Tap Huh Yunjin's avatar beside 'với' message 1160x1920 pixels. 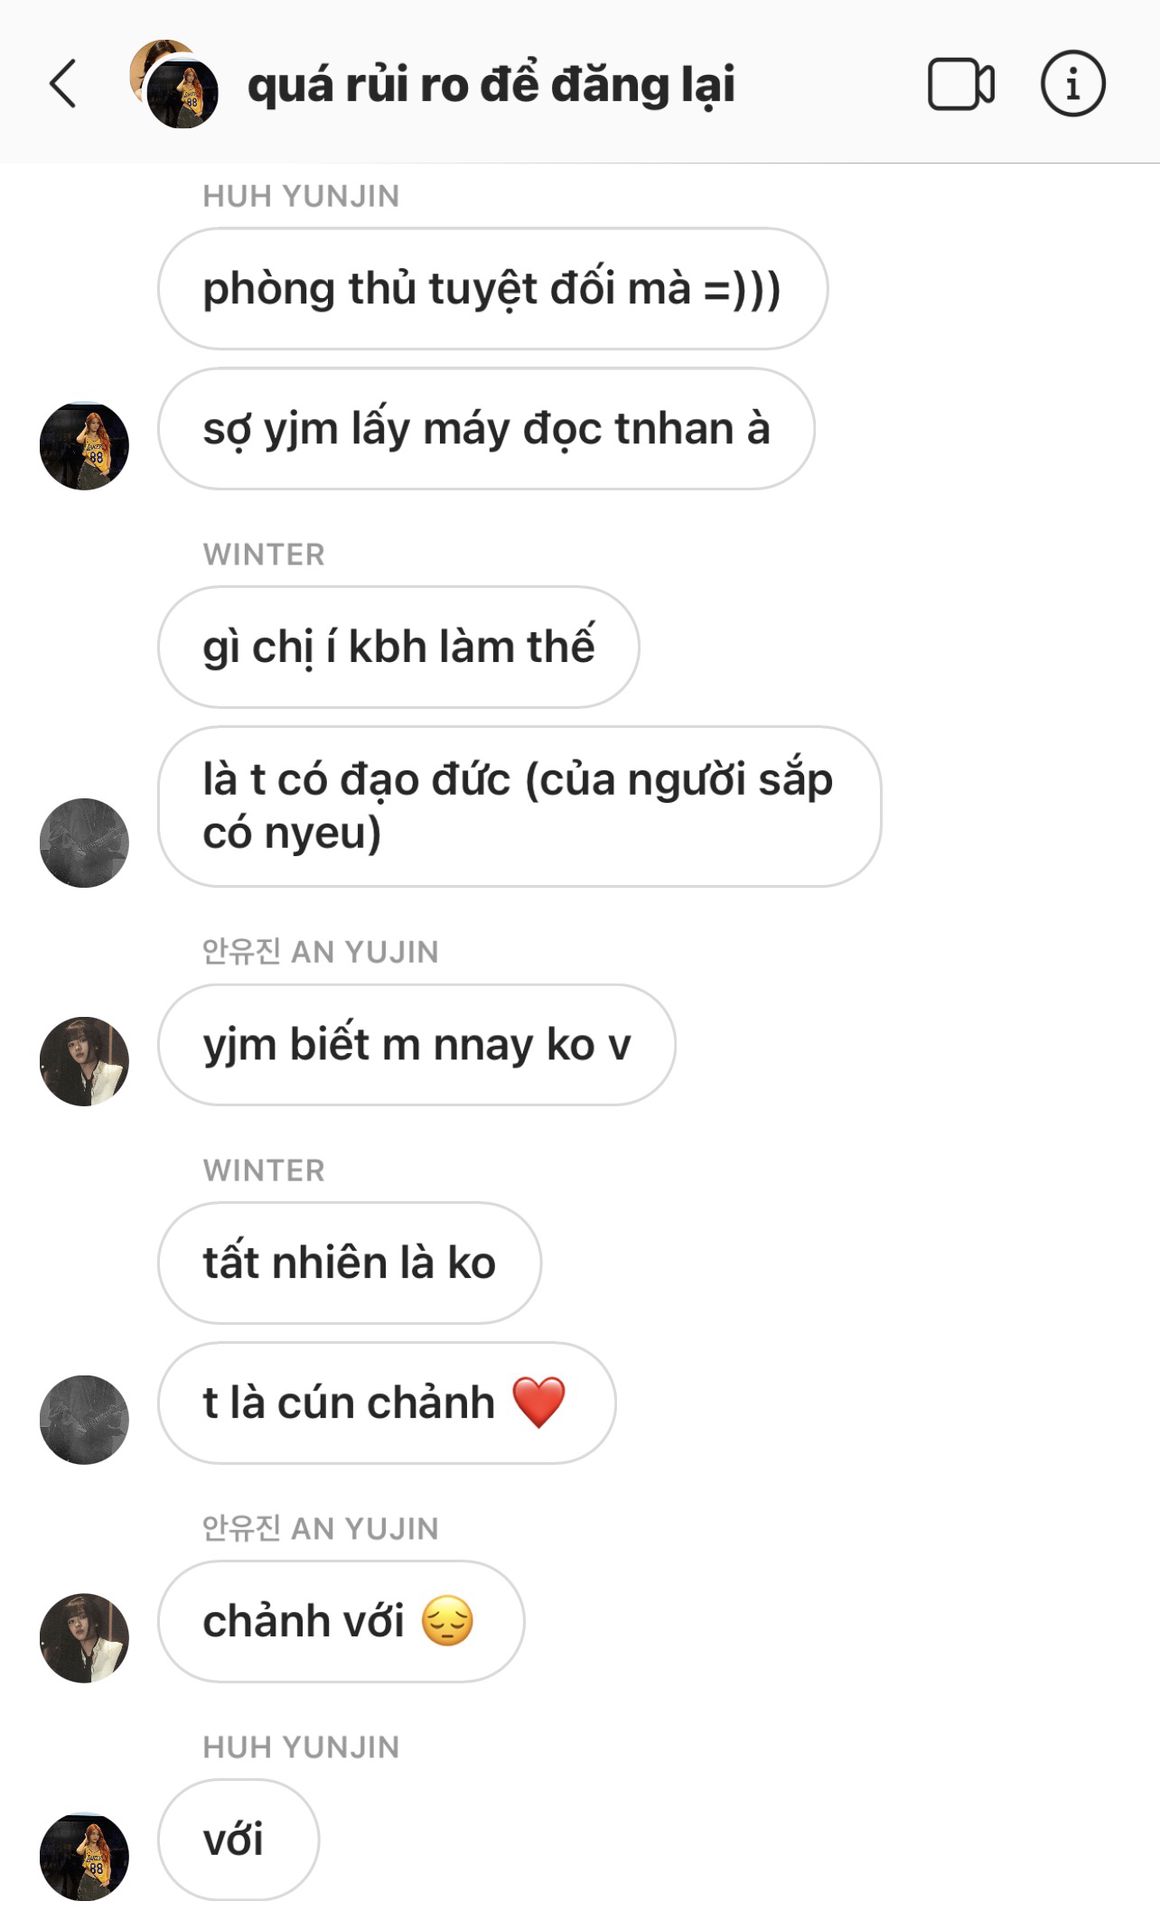tap(84, 1856)
